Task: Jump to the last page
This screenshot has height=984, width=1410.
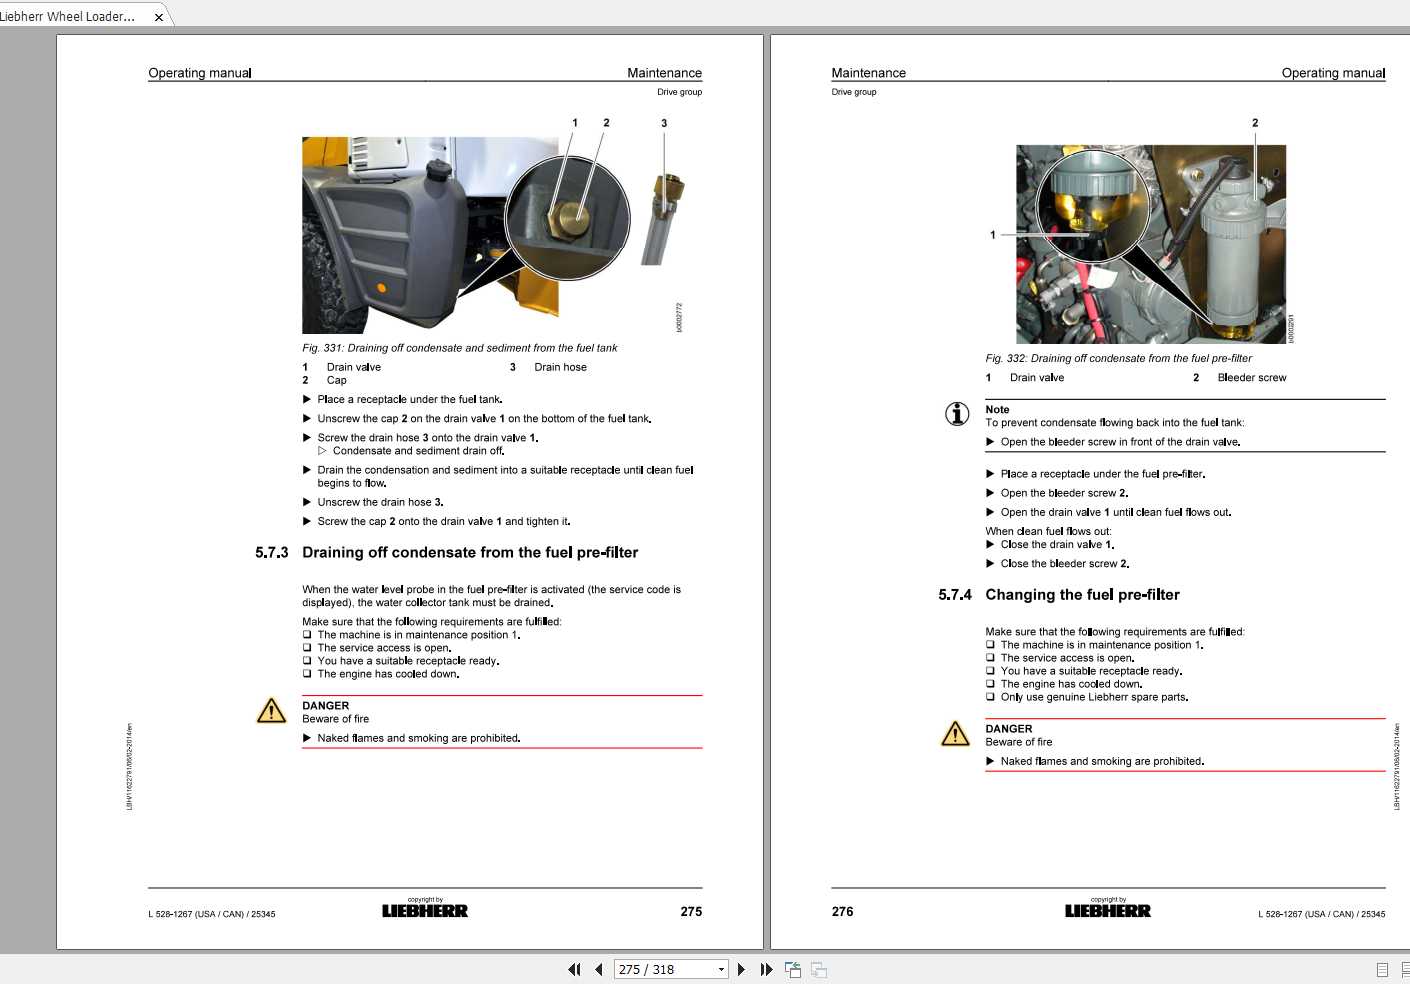Action: pos(765,969)
